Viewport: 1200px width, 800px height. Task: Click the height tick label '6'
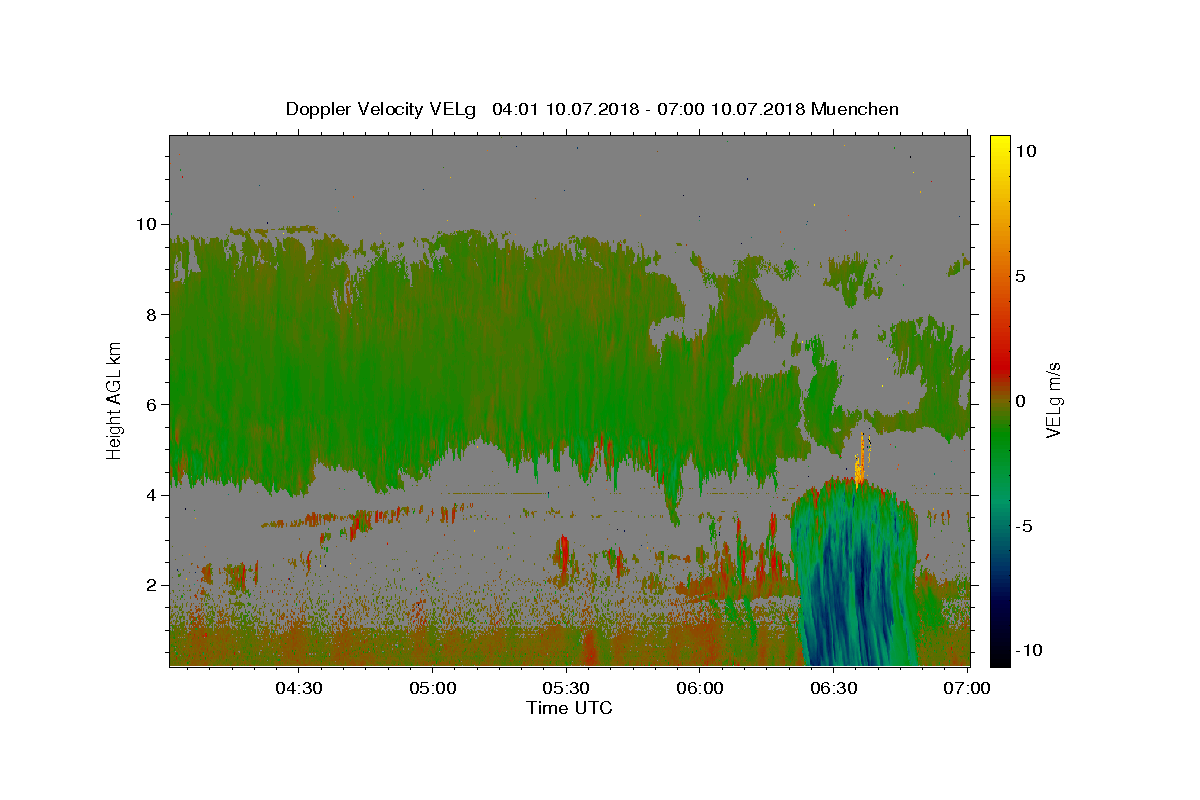click(x=151, y=404)
